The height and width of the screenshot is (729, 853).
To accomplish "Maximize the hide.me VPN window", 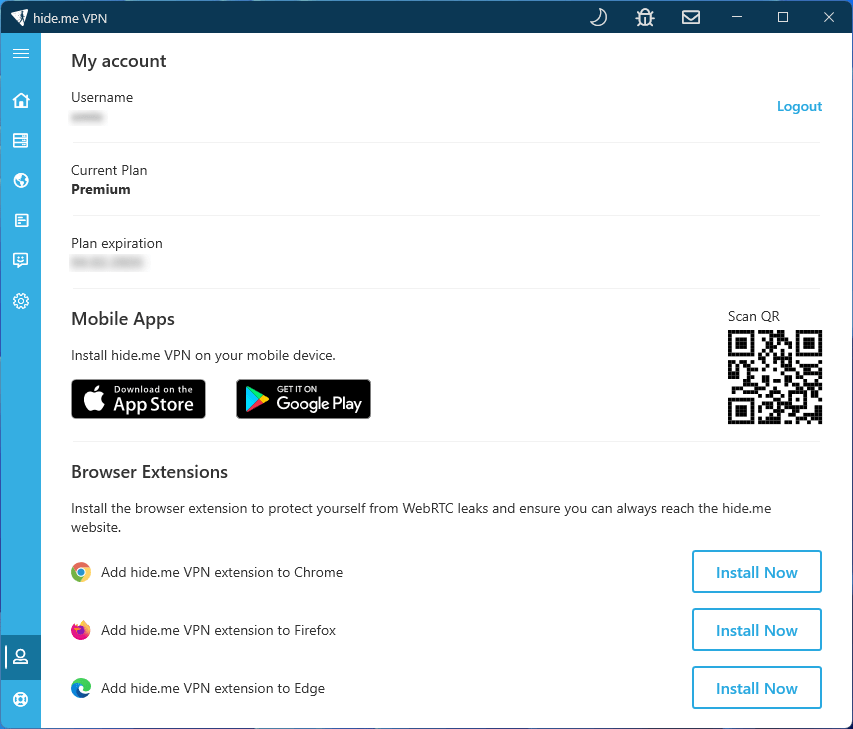I will coord(783,17).
